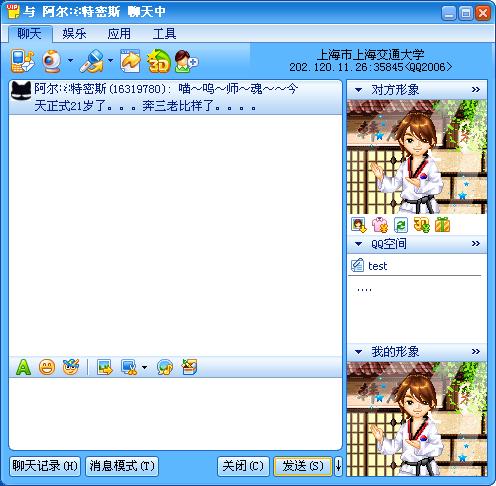This screenshot has height=486, width=496.
Task: Click the black cat contact avatar
Action: point(21,90)
